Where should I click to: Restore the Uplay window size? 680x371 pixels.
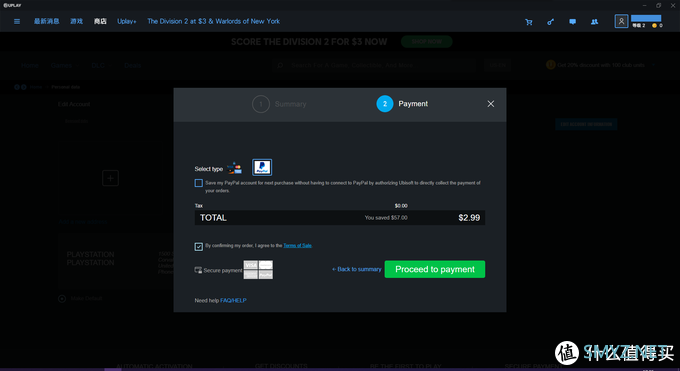[658, 6]
